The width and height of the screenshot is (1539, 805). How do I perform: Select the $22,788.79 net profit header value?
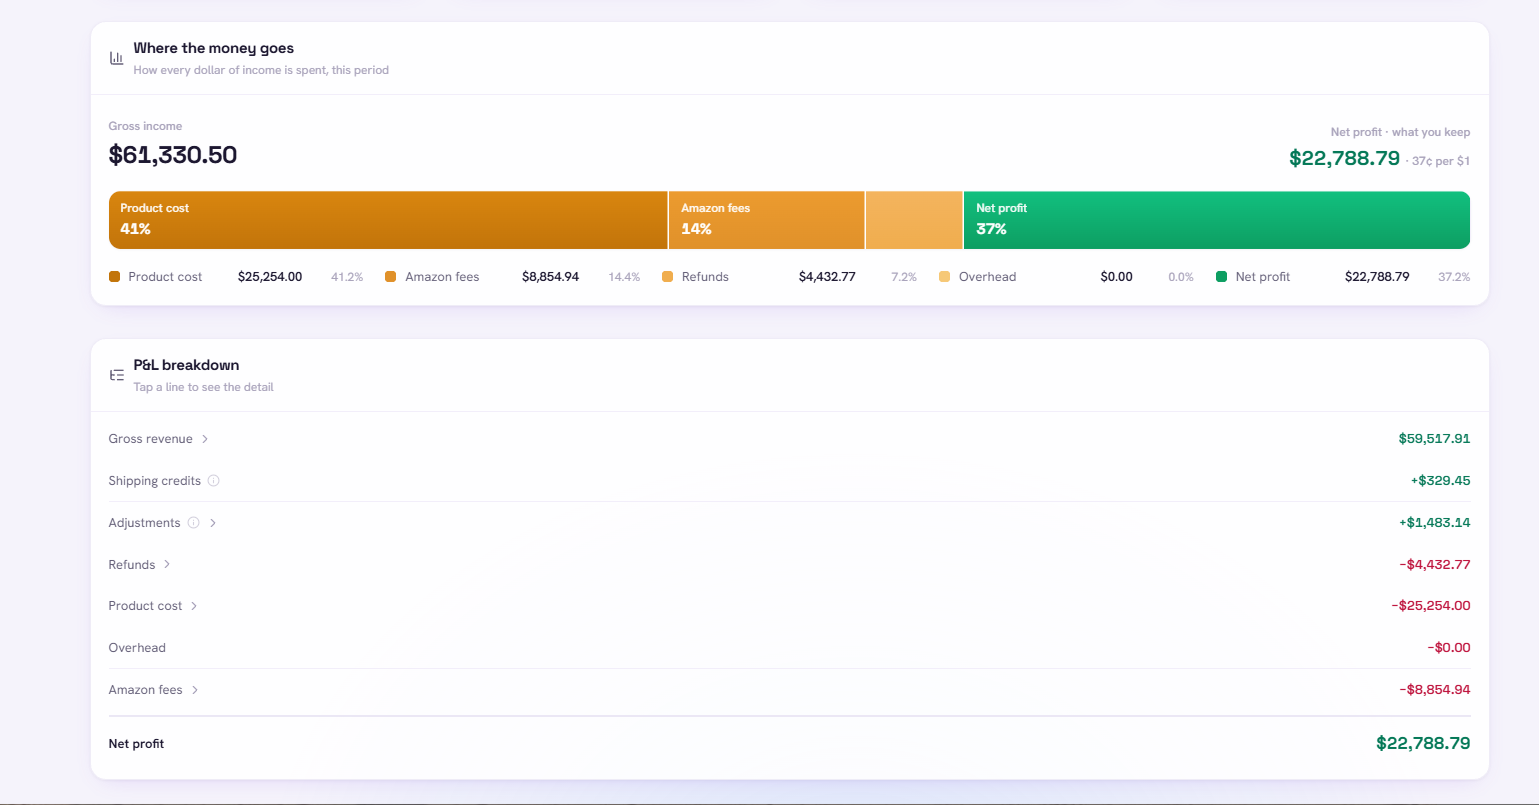pyautogui.click(x=1344, y=158)
